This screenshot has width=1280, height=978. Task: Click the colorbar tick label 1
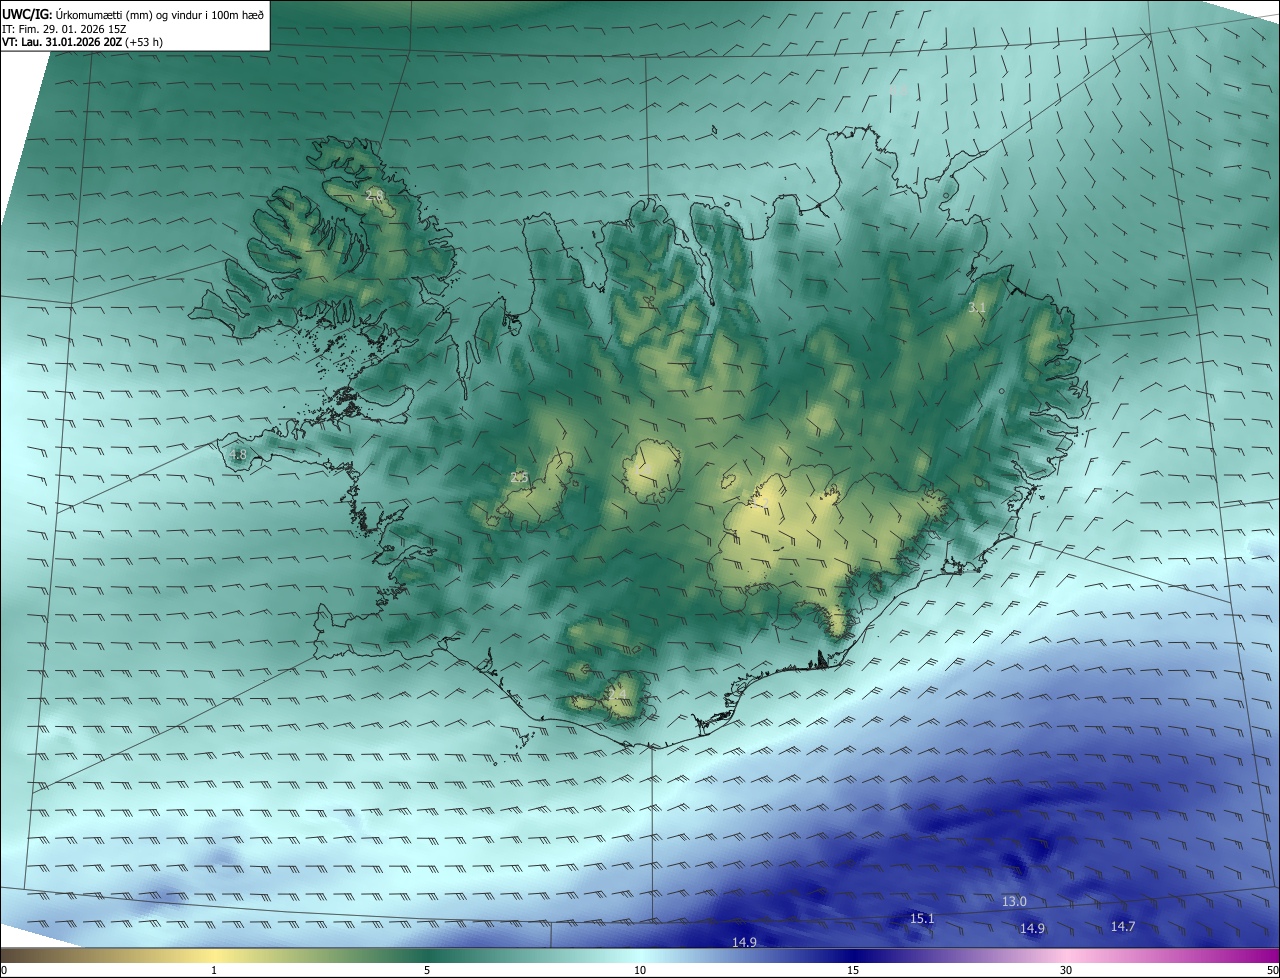point(214,970)
